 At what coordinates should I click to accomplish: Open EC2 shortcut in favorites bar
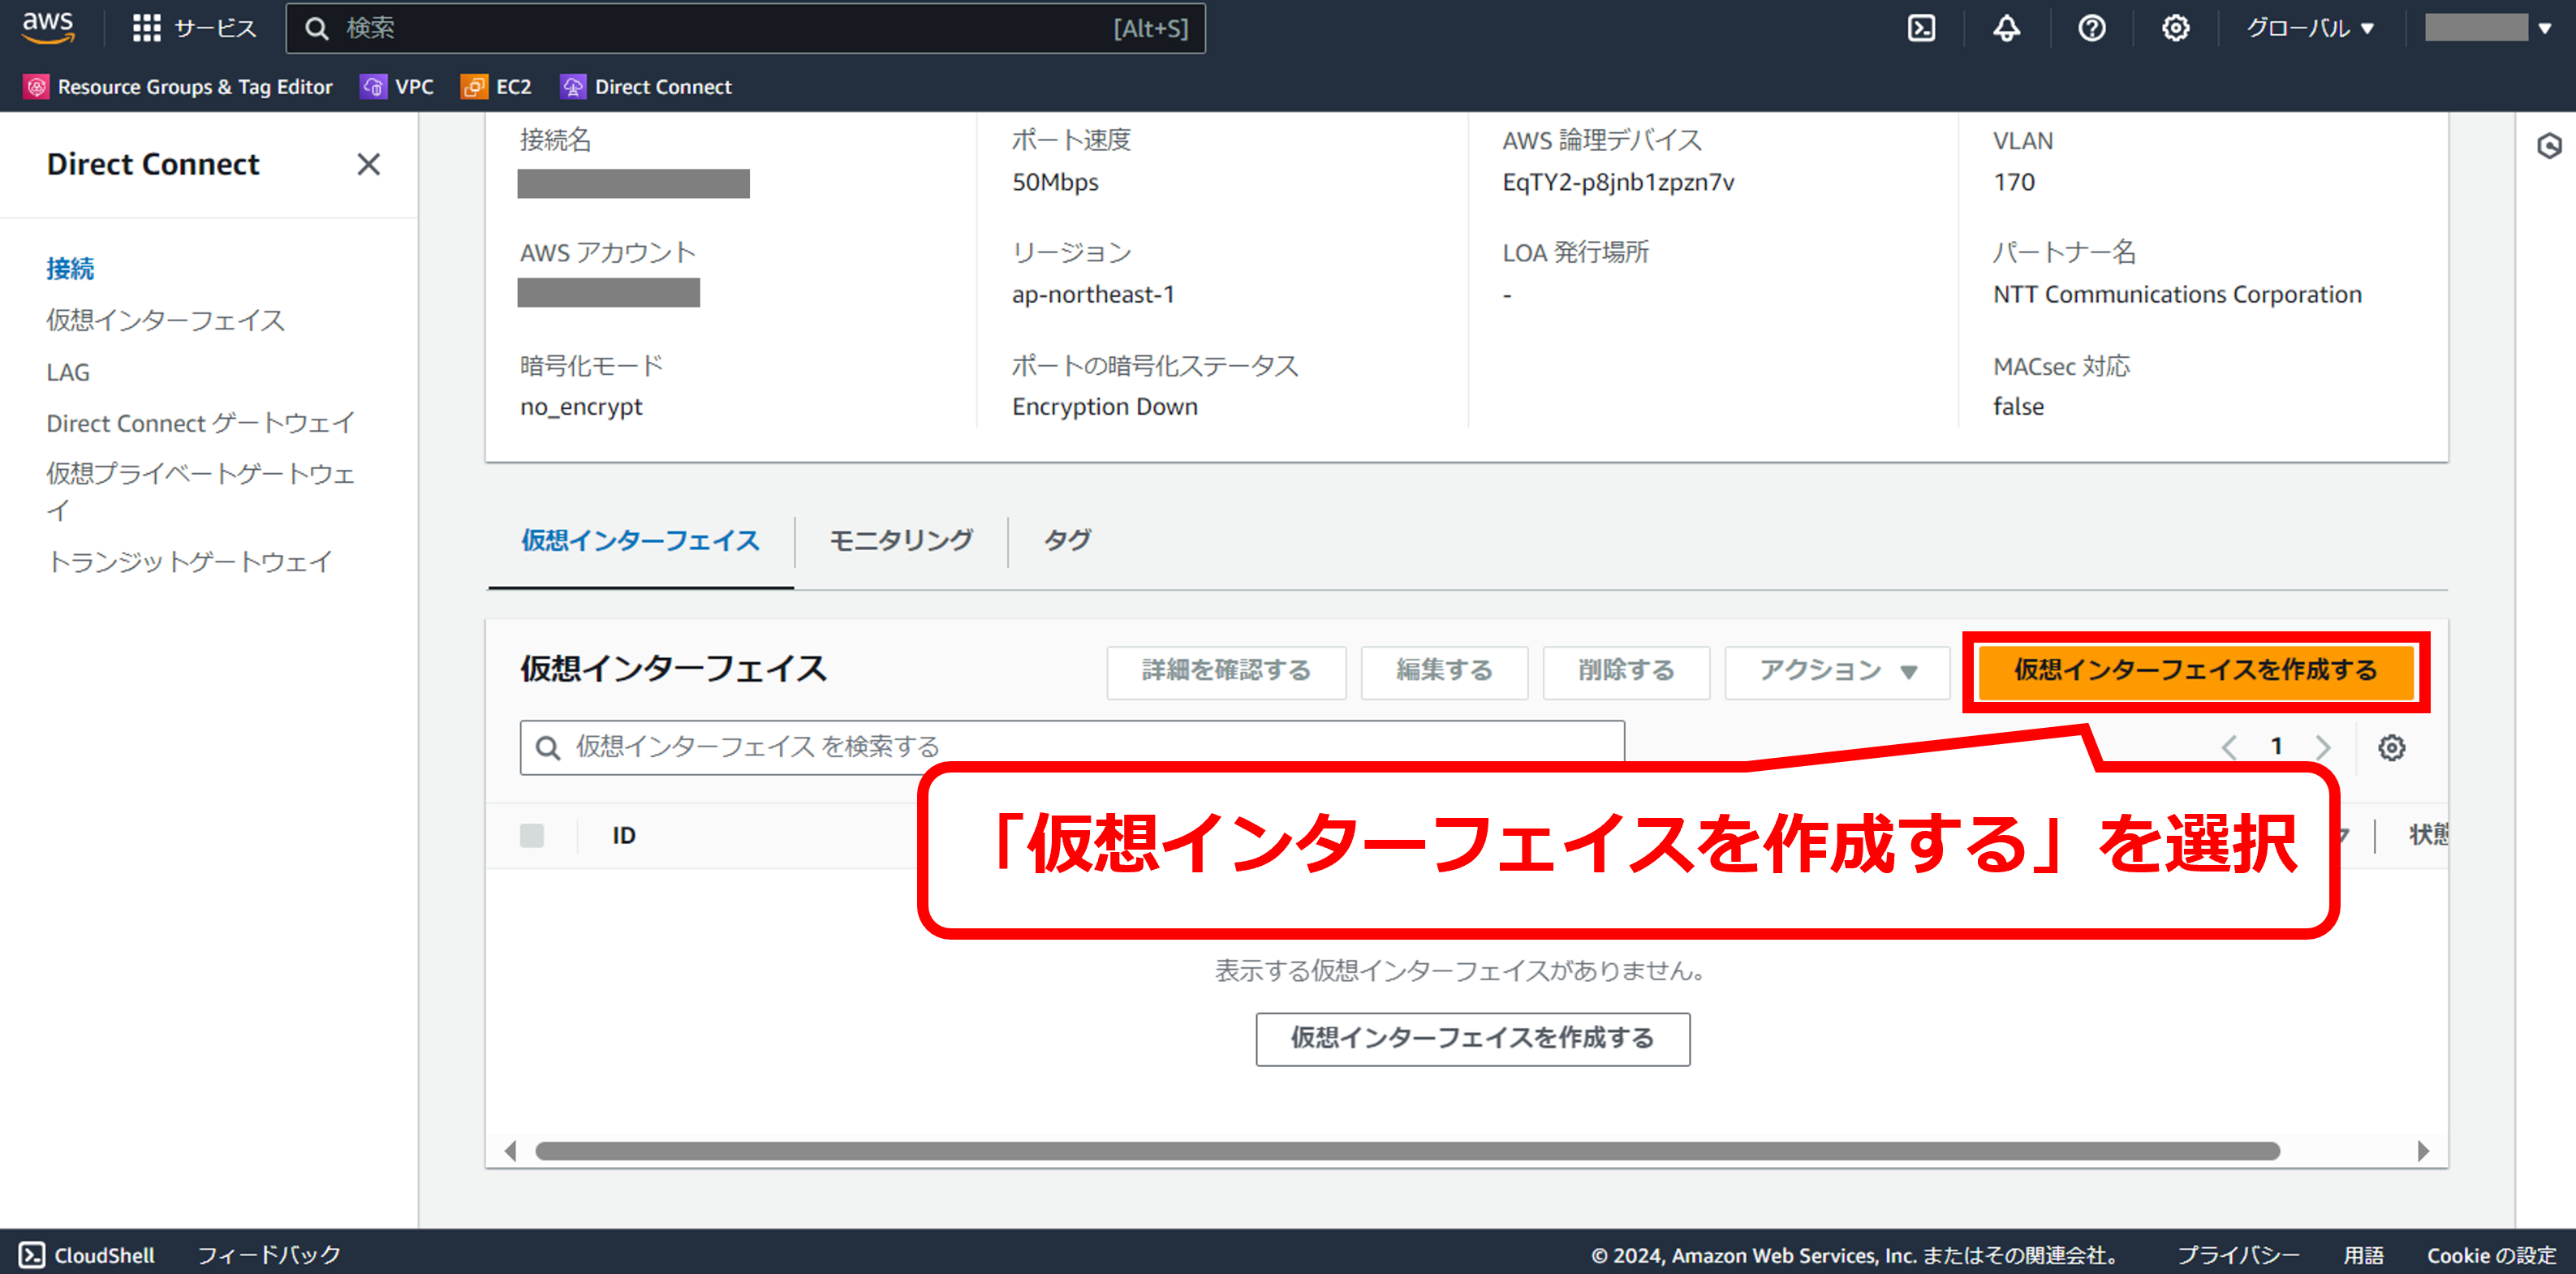[x=496, y=87]
